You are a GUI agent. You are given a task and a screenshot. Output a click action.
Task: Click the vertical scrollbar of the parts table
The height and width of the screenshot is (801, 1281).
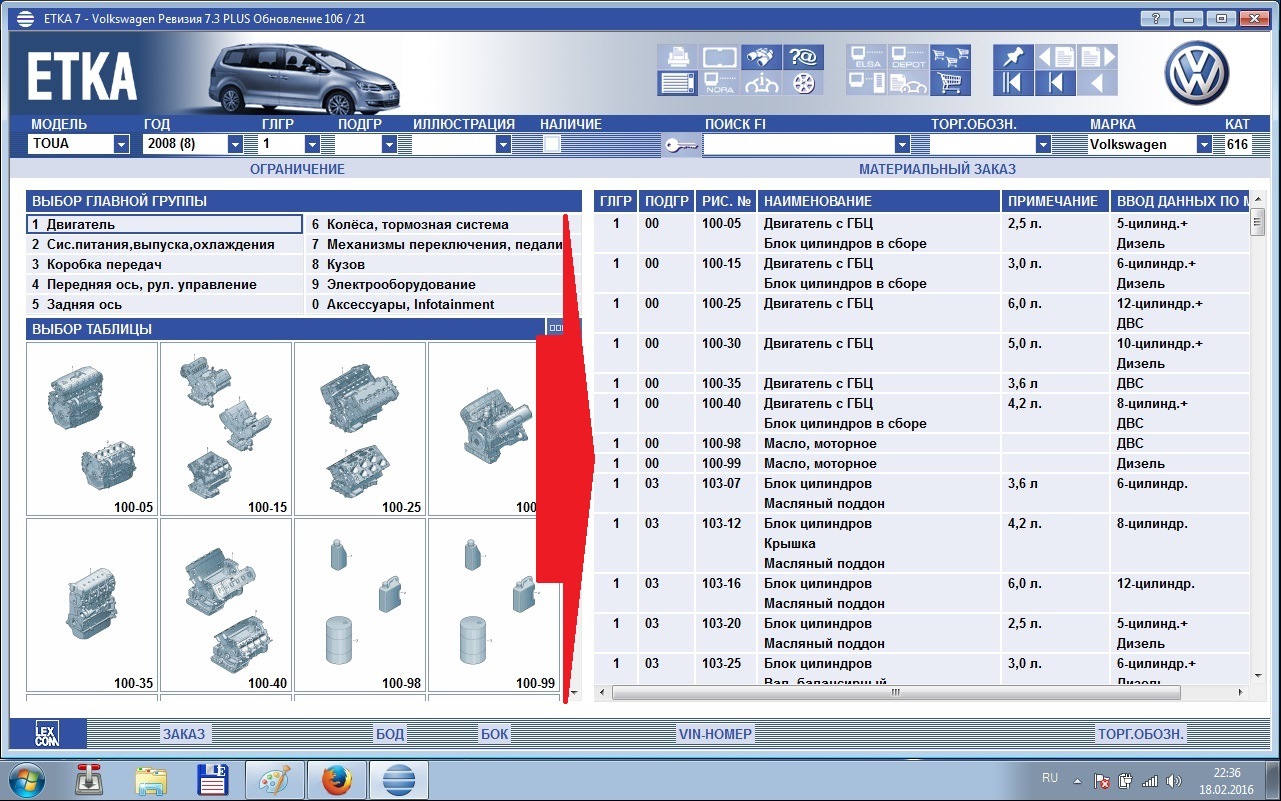tap(1257, 224)
